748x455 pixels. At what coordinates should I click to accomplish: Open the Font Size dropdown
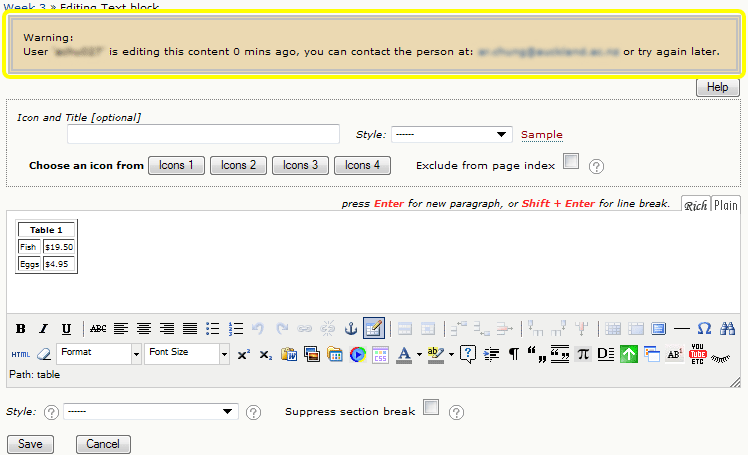point(187,354)
